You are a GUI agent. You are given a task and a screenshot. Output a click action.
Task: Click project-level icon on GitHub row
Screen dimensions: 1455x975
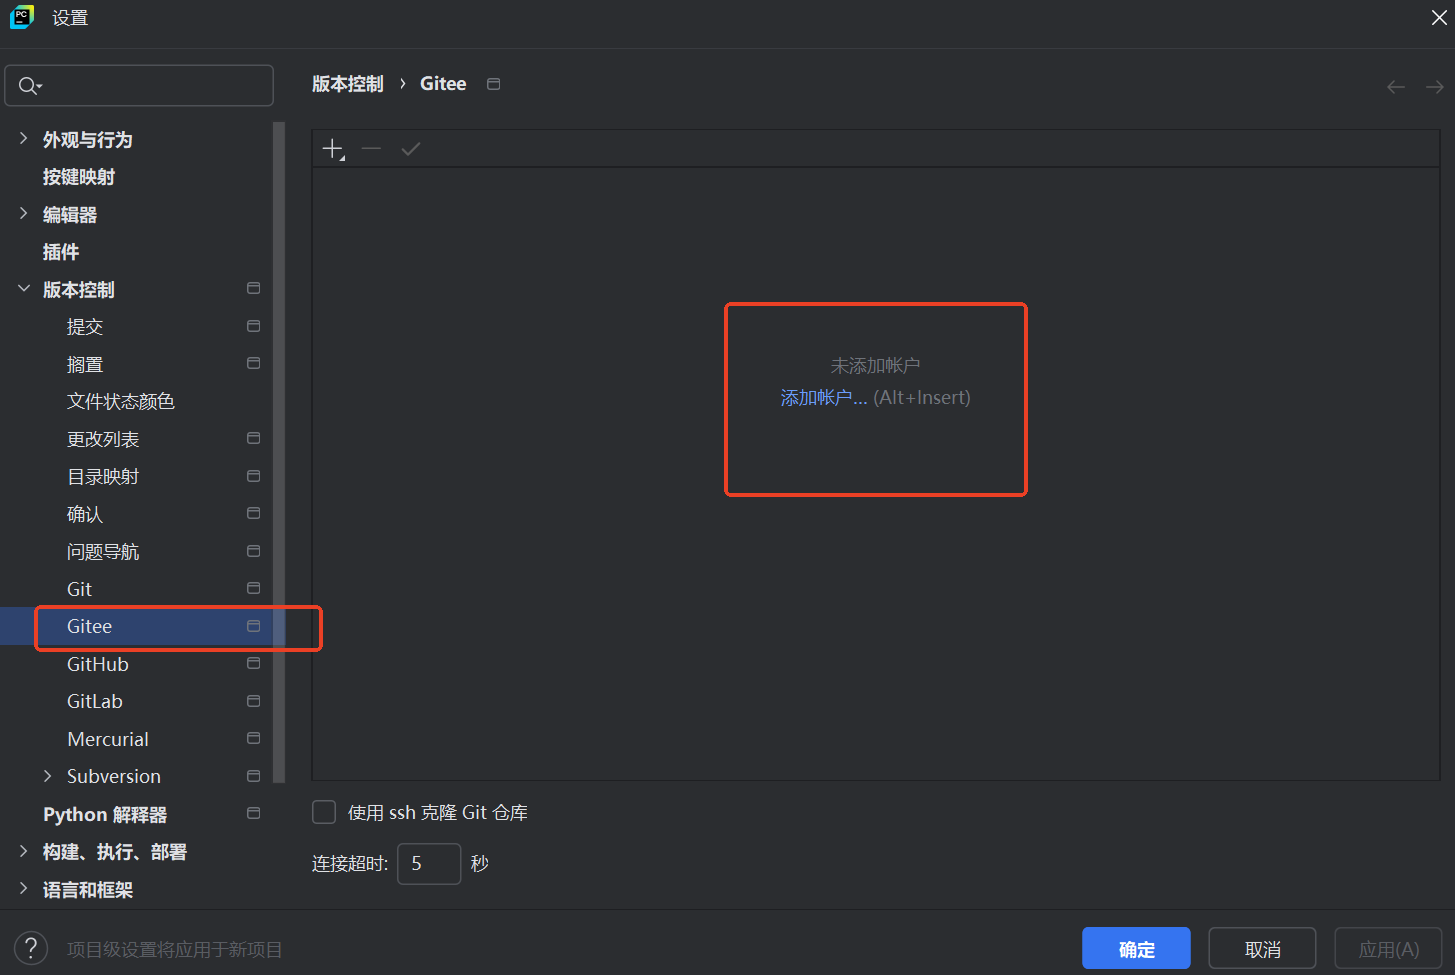click(253, 663)
